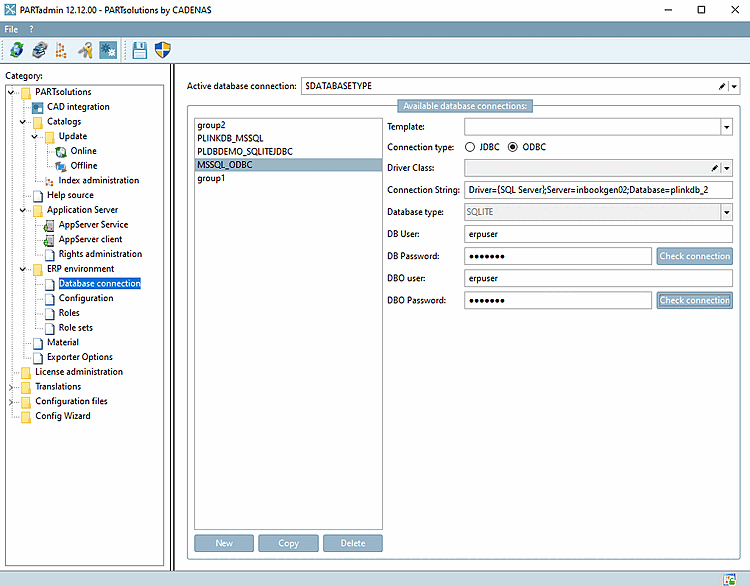Select Exporter Options tree item
750x586 pixels.
(x=80, y=357)
